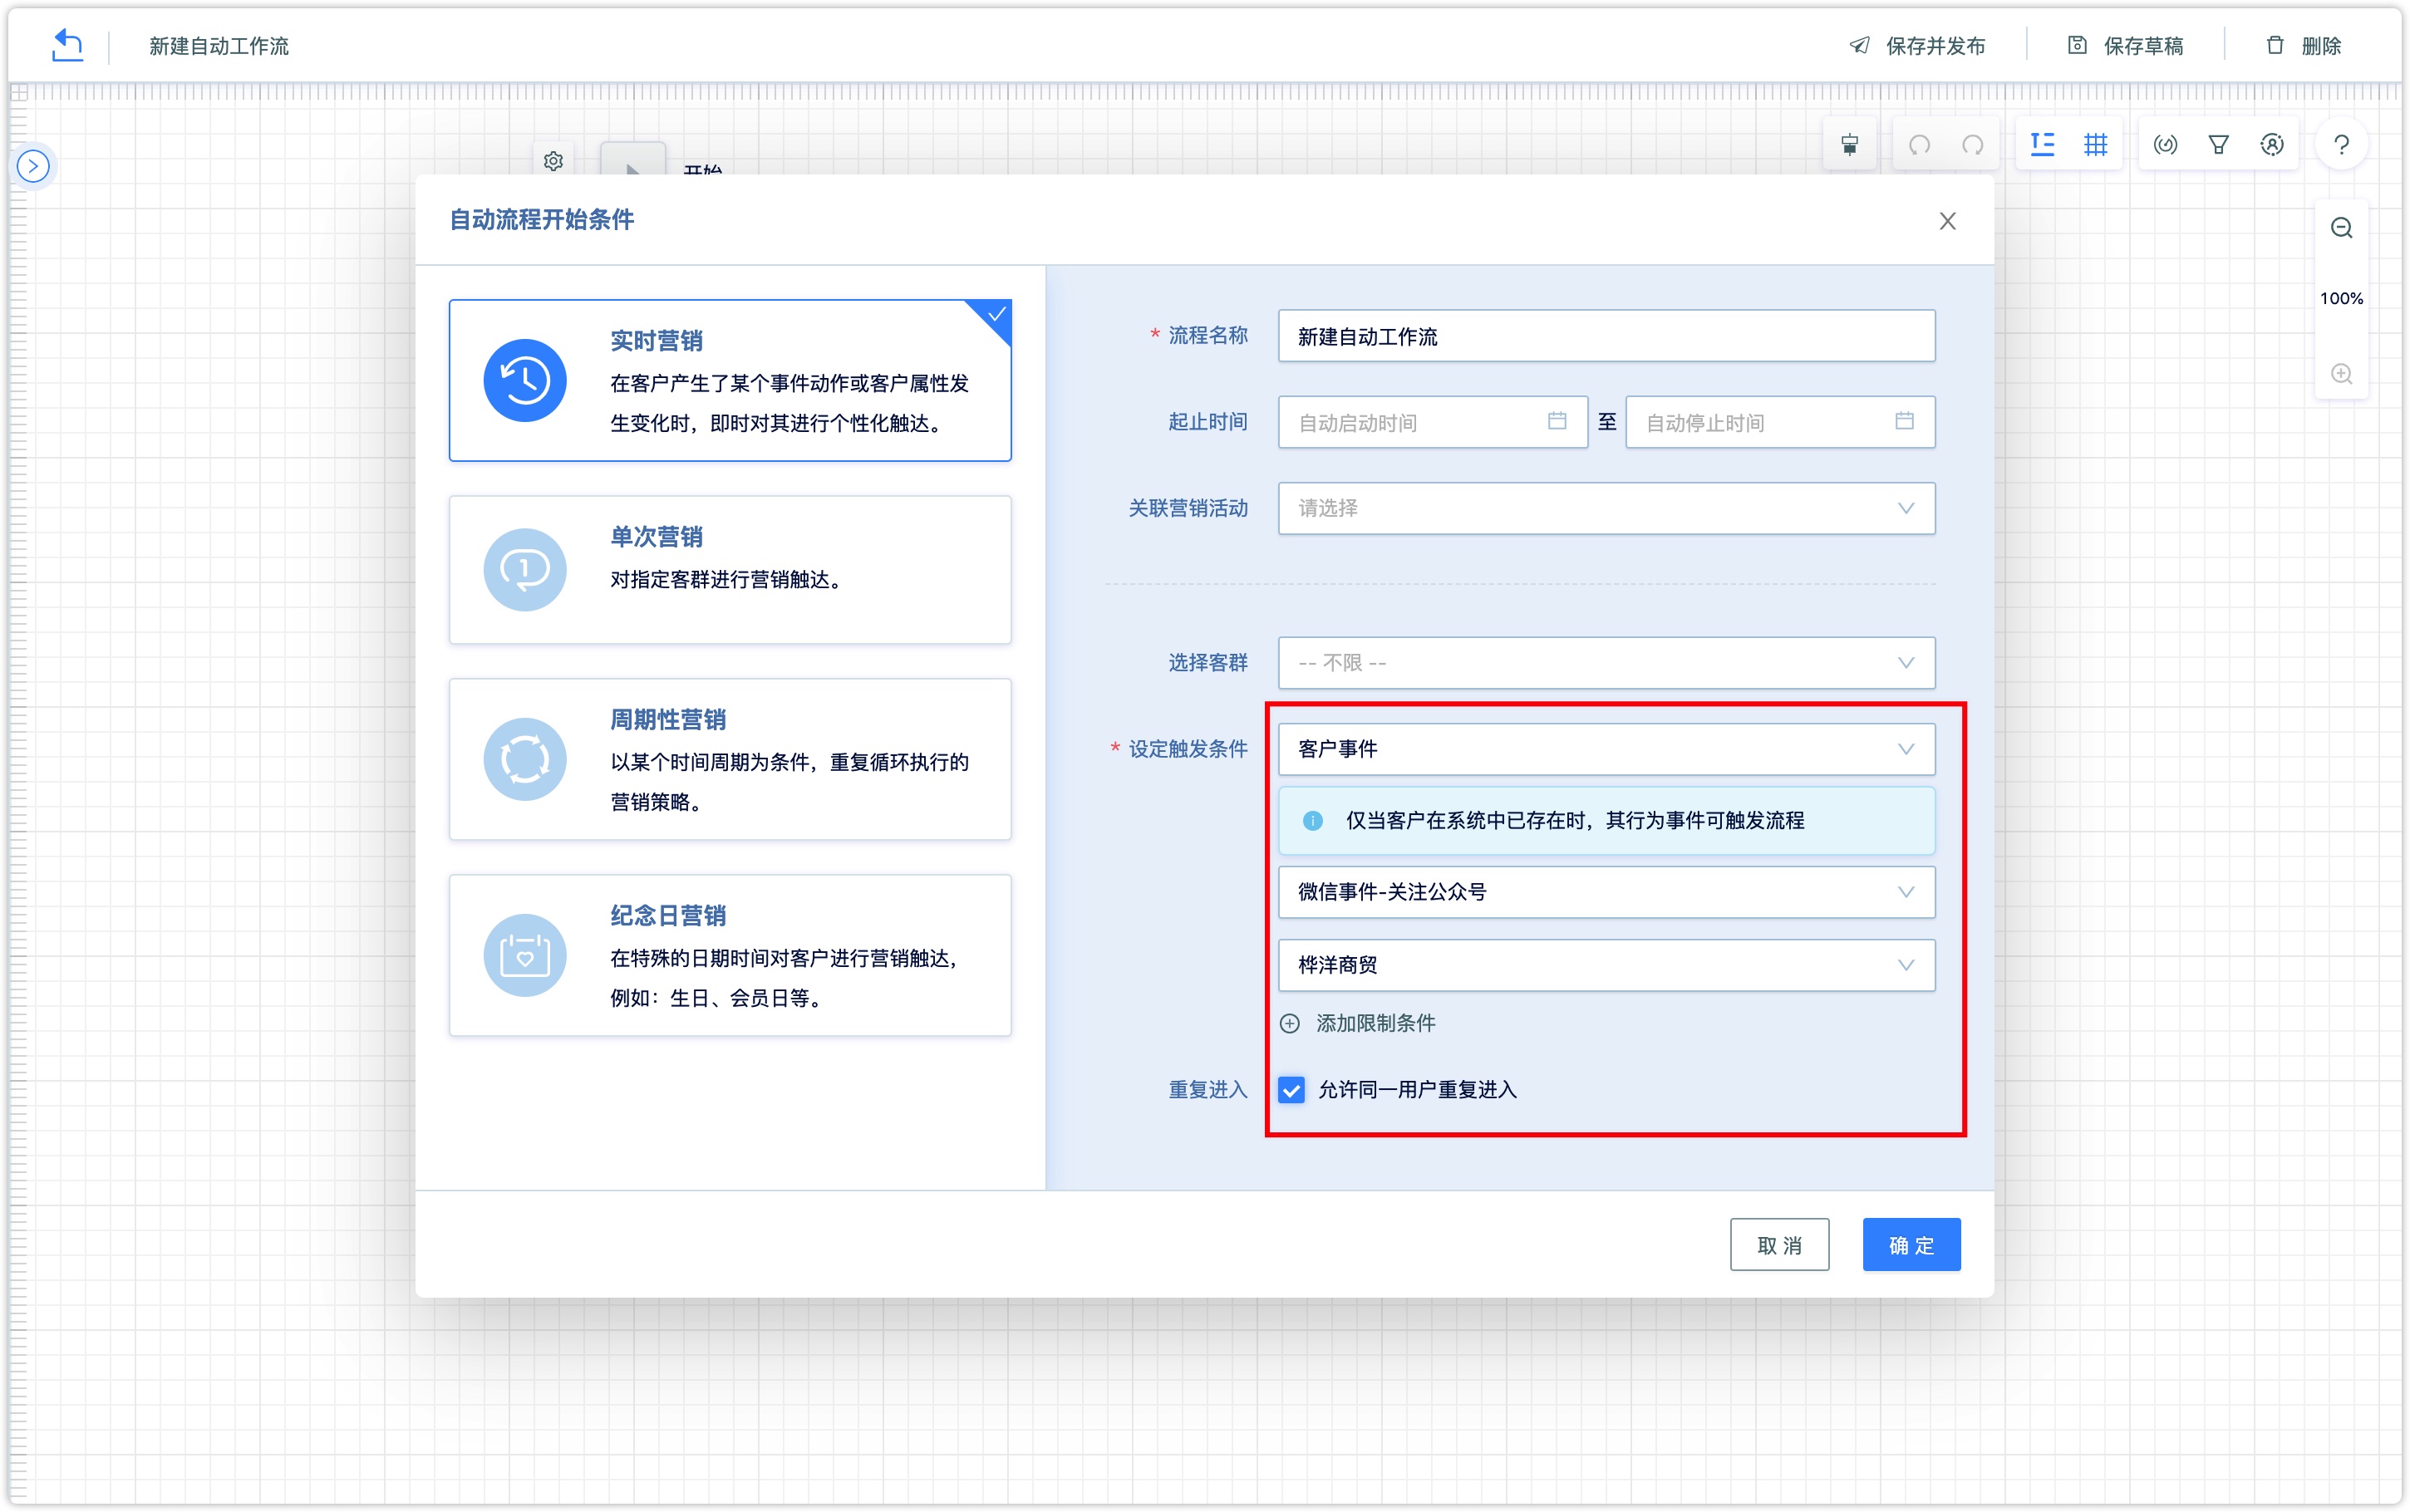
Task: Click 保存草稿 button
Action: pos(2125,45)
